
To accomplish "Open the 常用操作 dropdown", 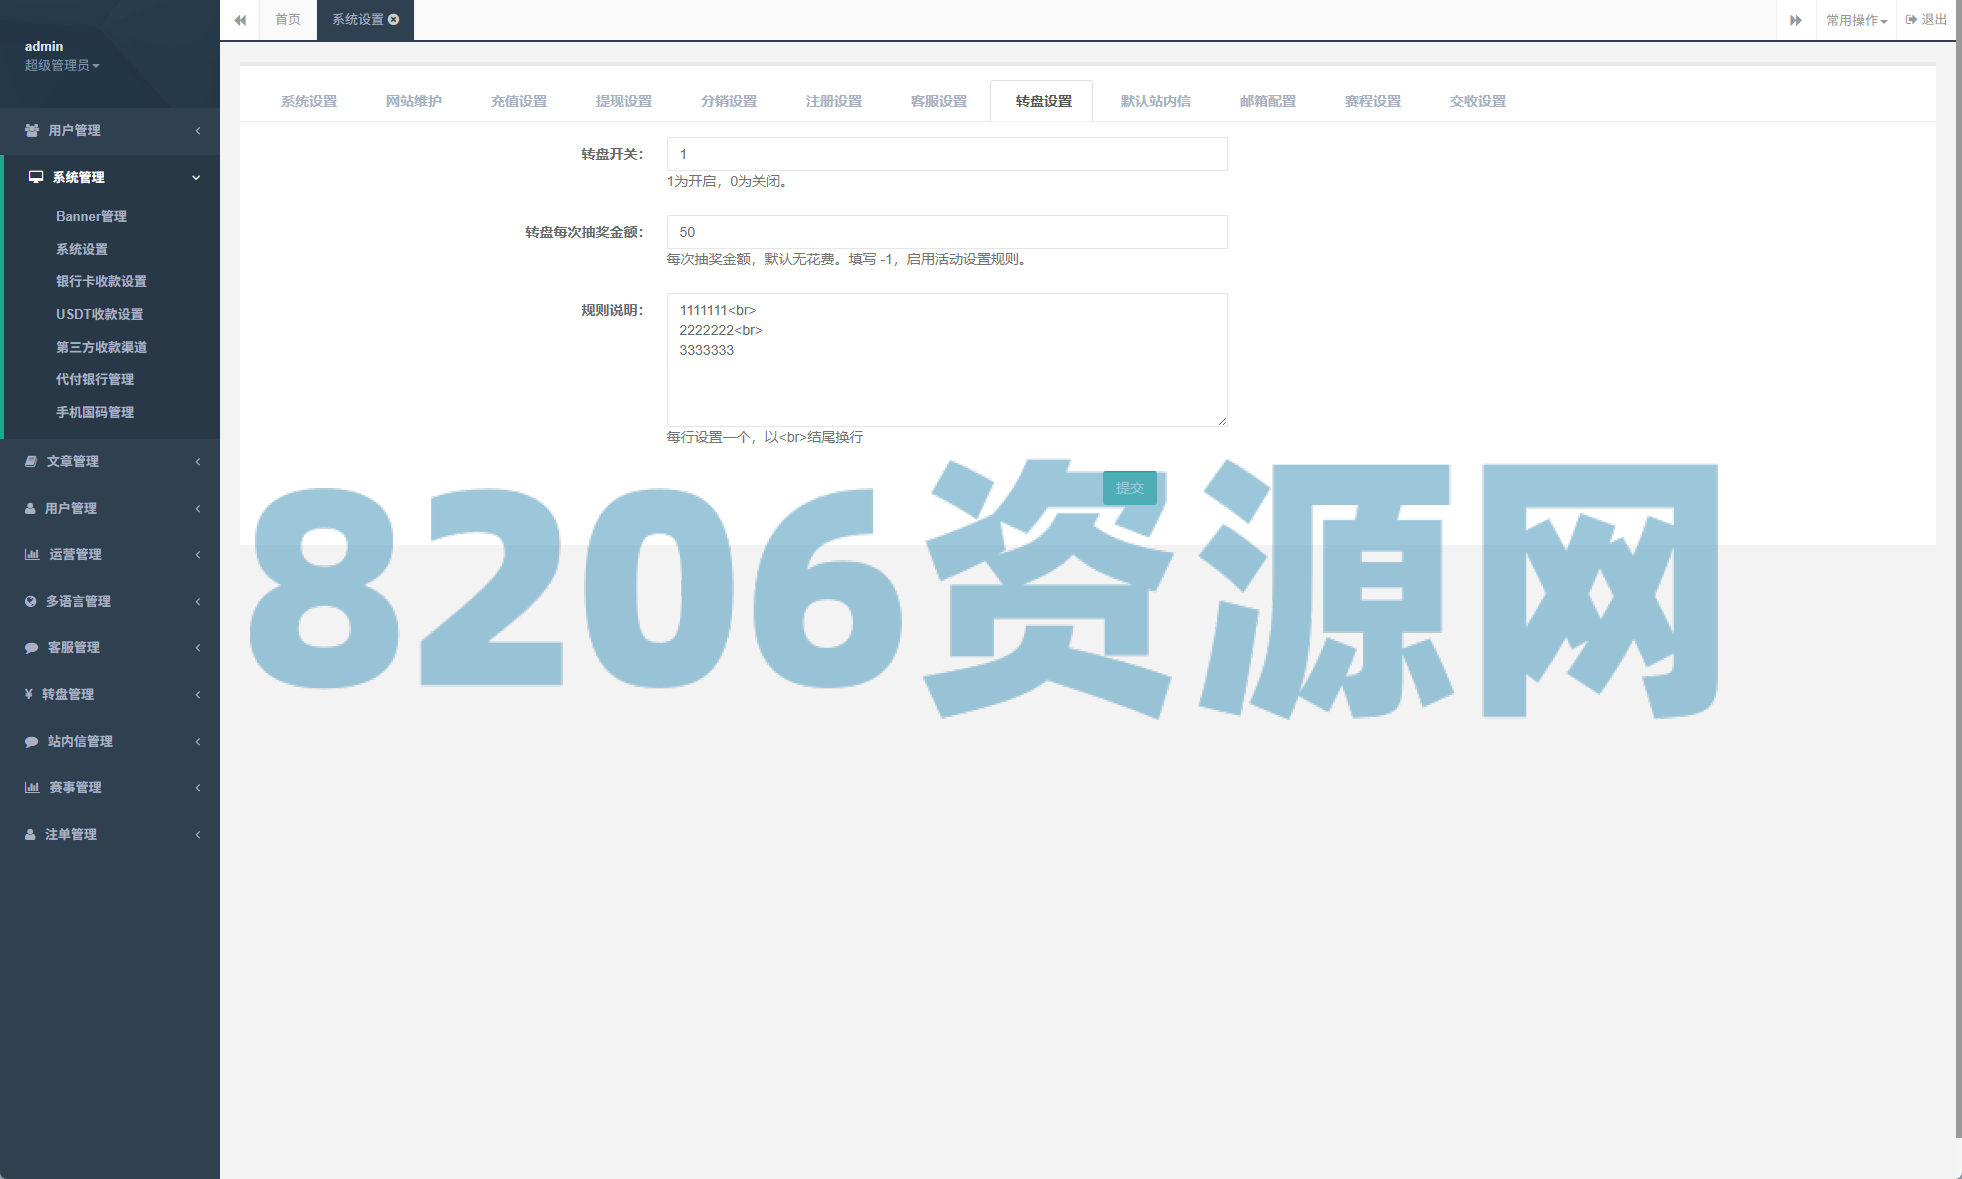I will pos(1856,20).
